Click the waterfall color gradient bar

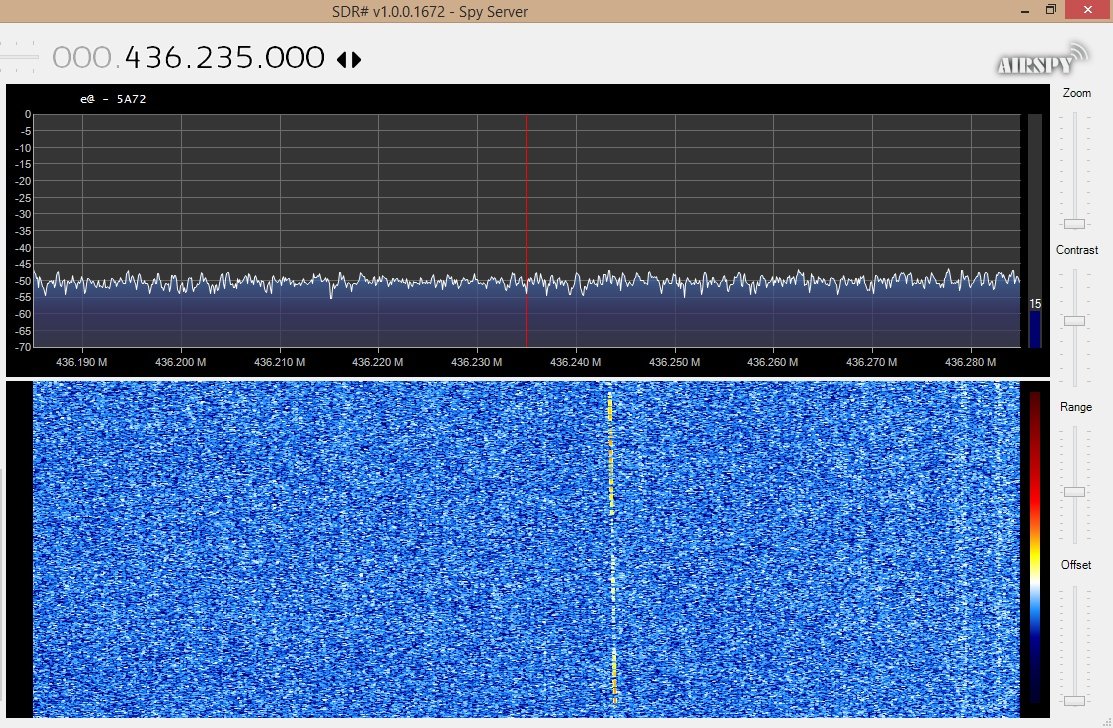pyautogui.click(x=1035, y=546)
